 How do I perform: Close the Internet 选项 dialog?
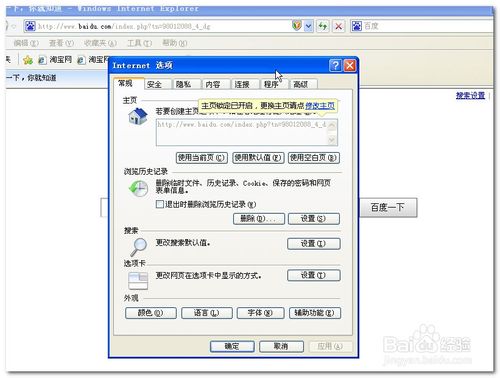tap(350, 65)
